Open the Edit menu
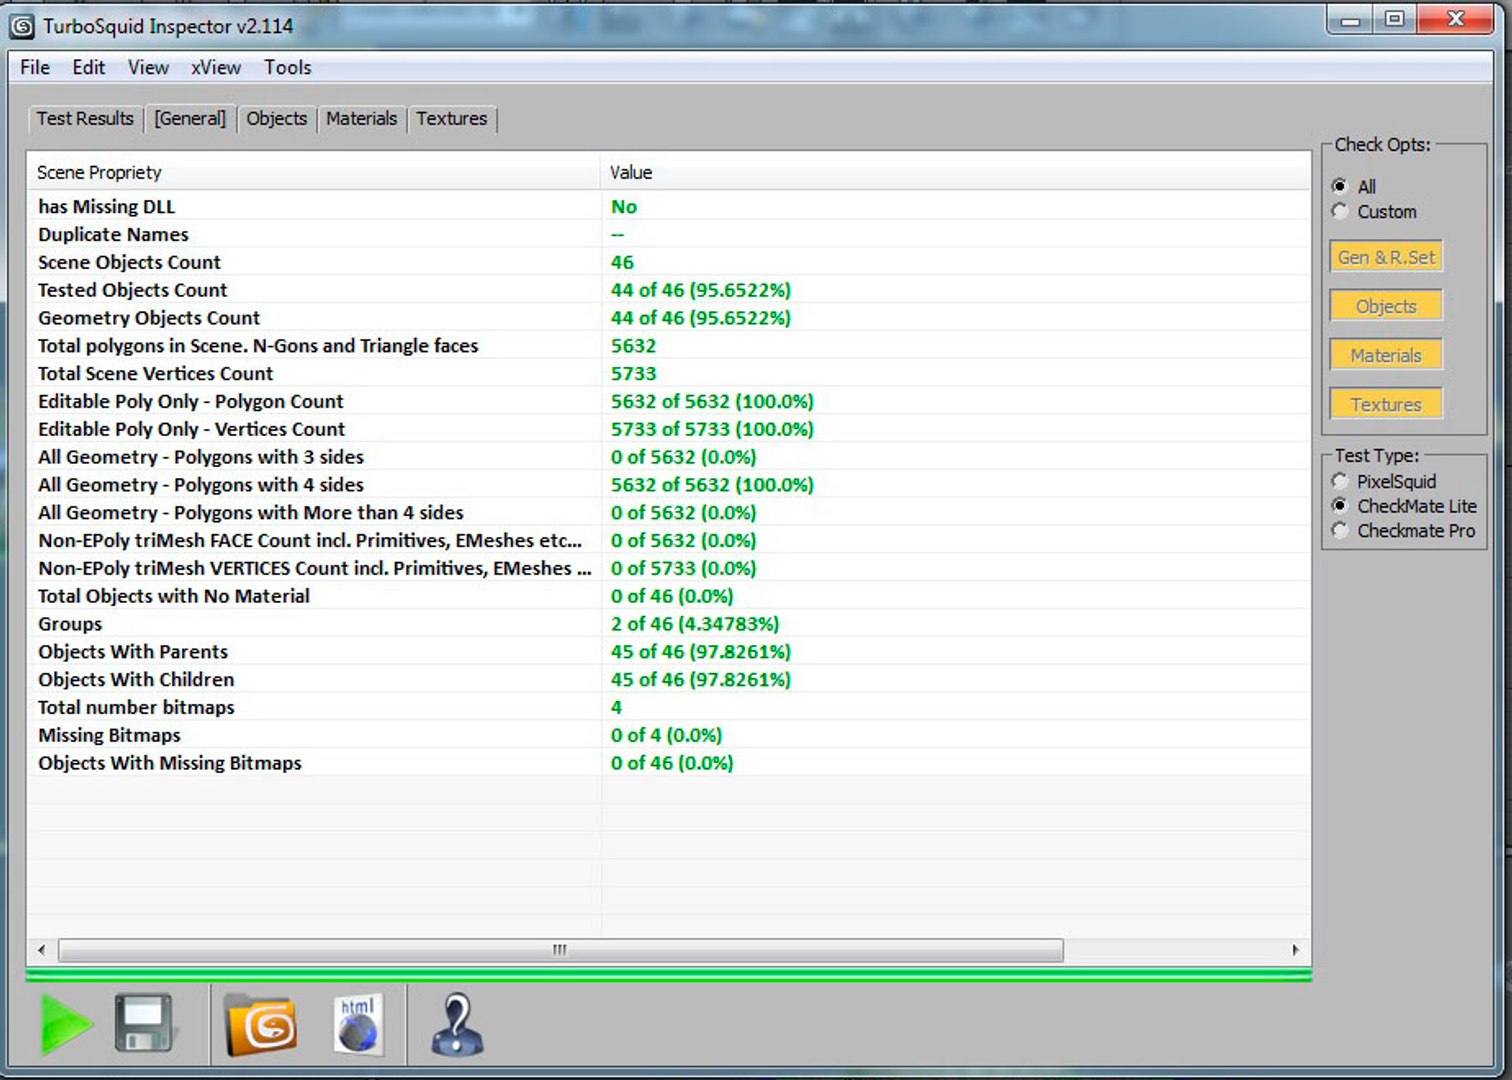1512x1080 pixels. [x=88, y=67]
